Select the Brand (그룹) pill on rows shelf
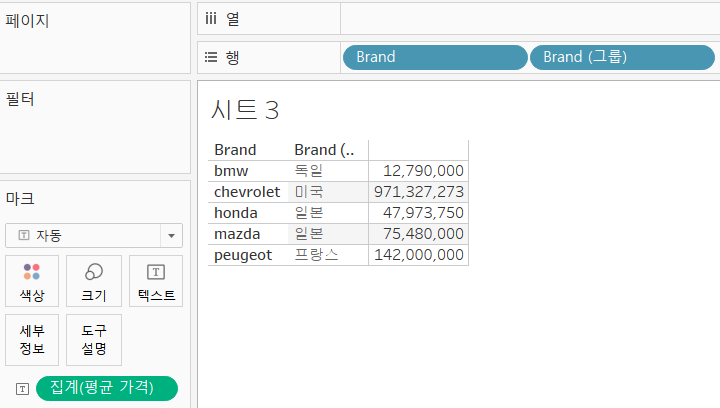 click(x=622, y=57)
